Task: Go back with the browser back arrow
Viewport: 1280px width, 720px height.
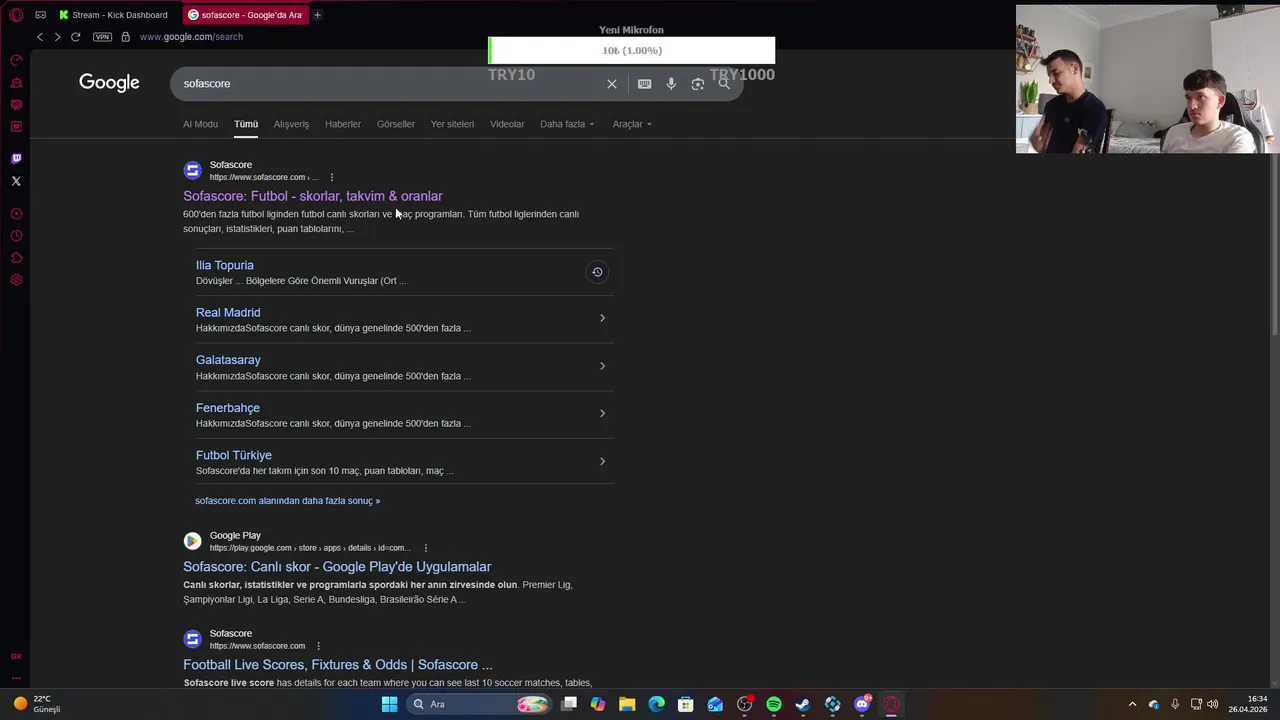Action: 40,37
